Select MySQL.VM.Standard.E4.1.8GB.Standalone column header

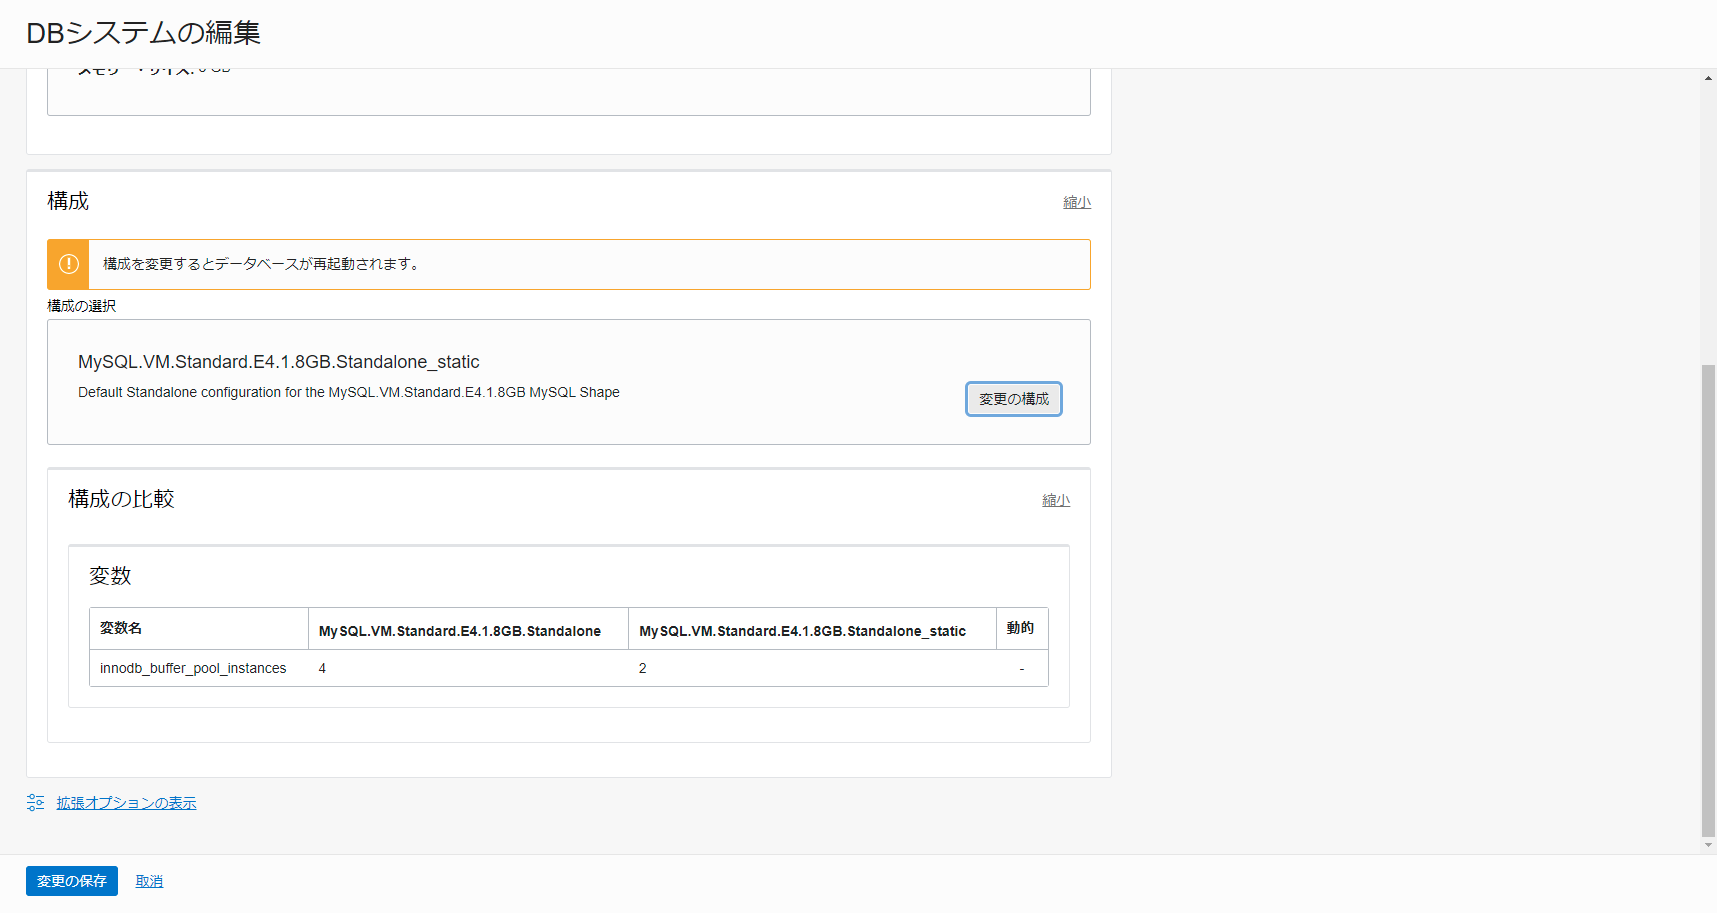(468, 629)
